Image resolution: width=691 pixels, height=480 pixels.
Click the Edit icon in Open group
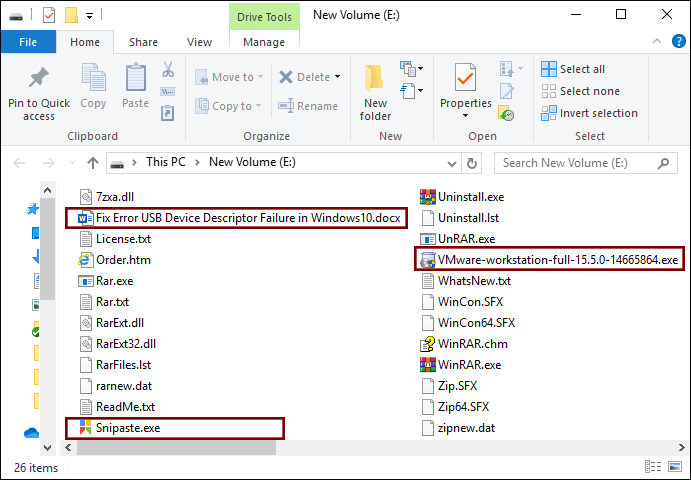[507, 91]
